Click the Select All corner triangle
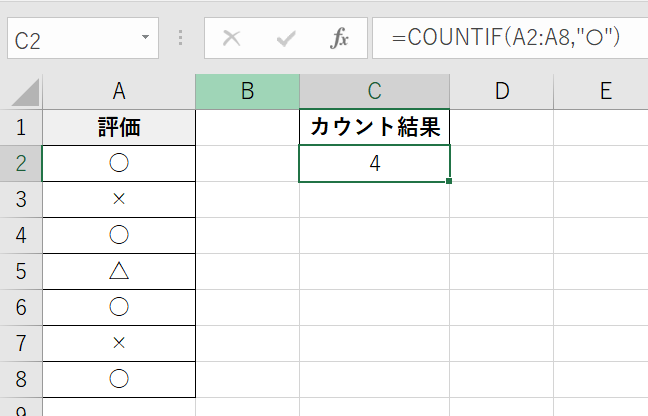This screenshot has height=416, width=648. 22,91
